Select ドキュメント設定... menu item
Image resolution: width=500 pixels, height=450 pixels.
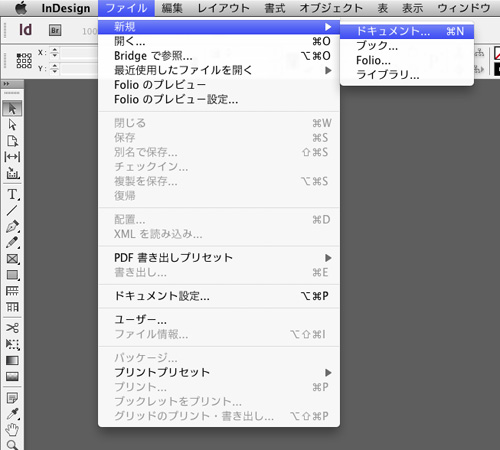tap(219, 296)
